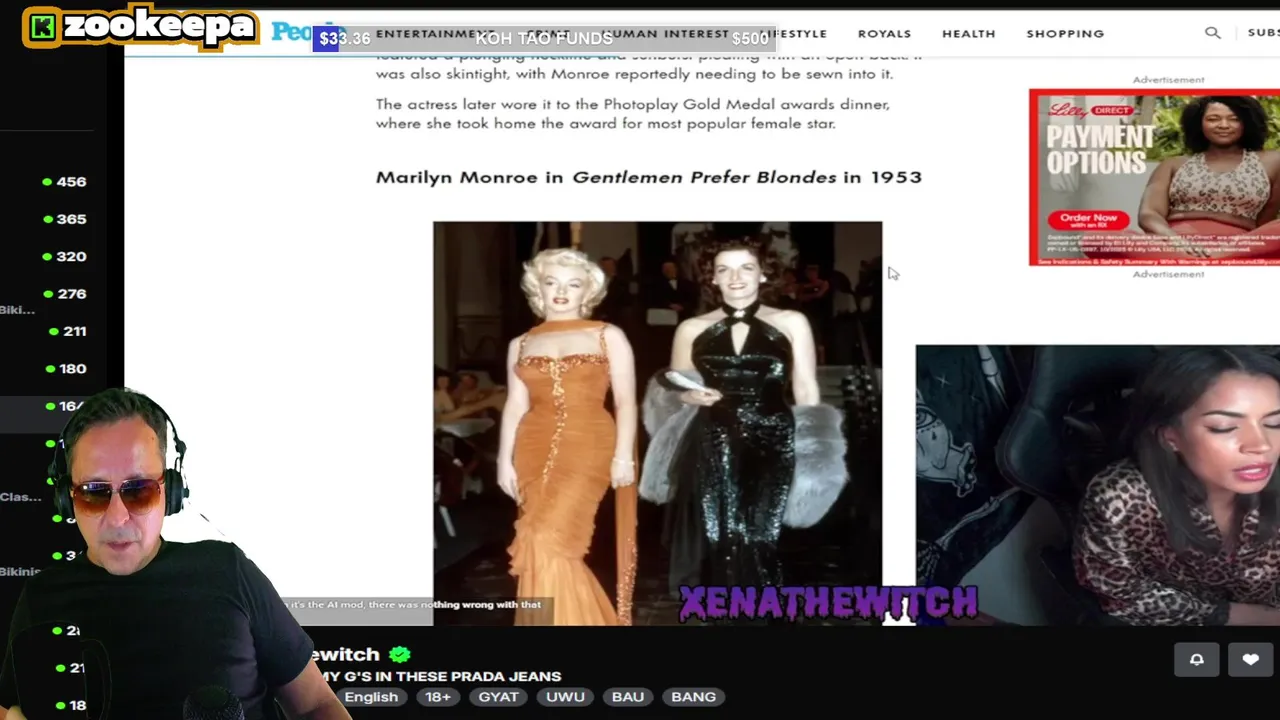The image size is (1280, 720).
Task: Open the Health menu item
Action: pos(968,34)
